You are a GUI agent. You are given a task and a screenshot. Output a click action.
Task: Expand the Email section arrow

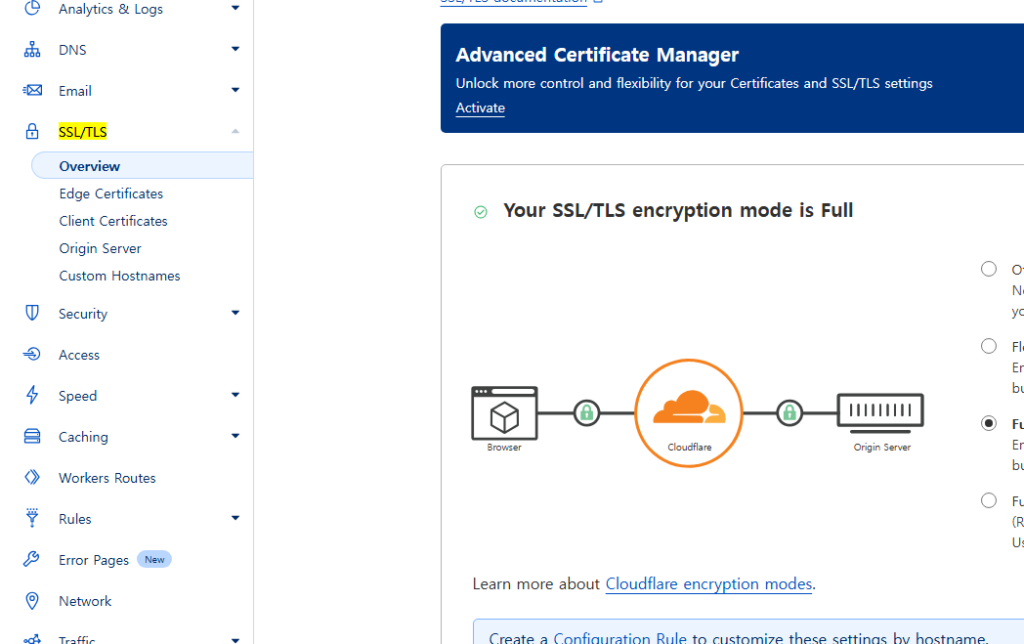pyautogui.click(x=235, y=90)
